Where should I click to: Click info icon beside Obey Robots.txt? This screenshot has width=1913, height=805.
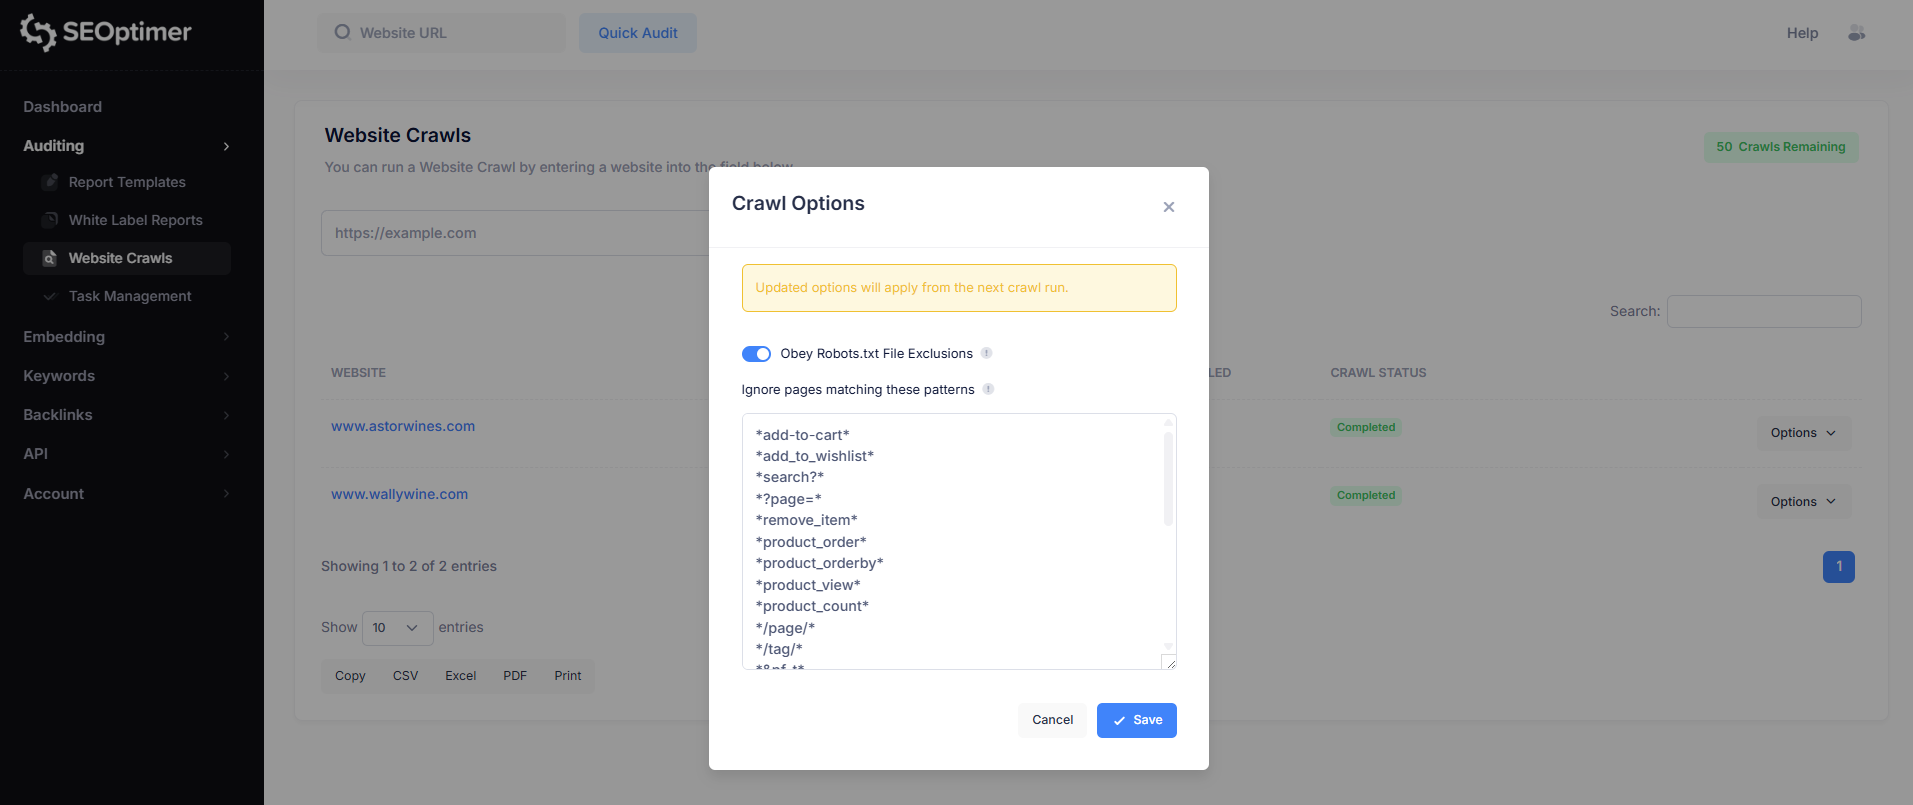point(986,353)
